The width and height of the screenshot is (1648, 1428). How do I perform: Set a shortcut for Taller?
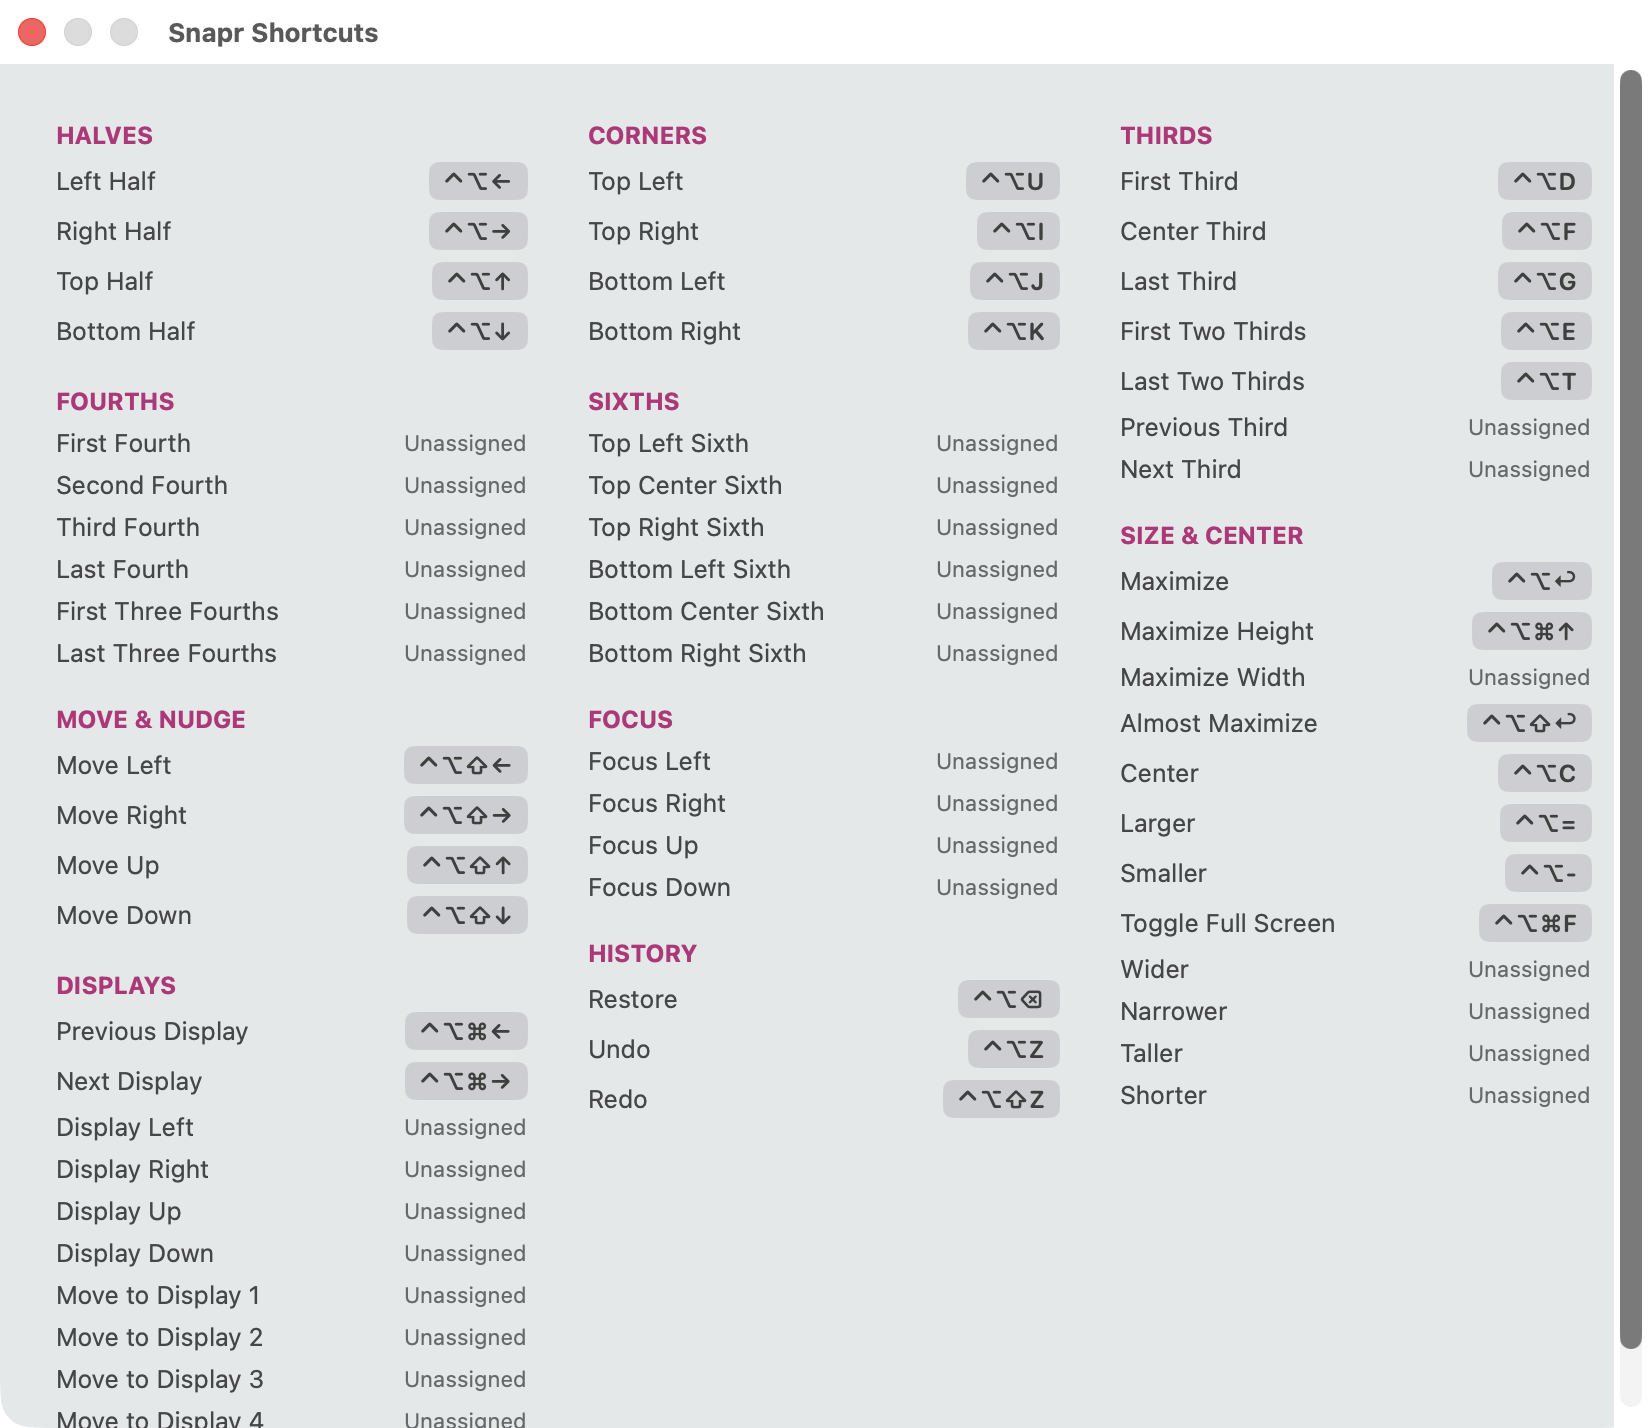tap(1528, 1053)
